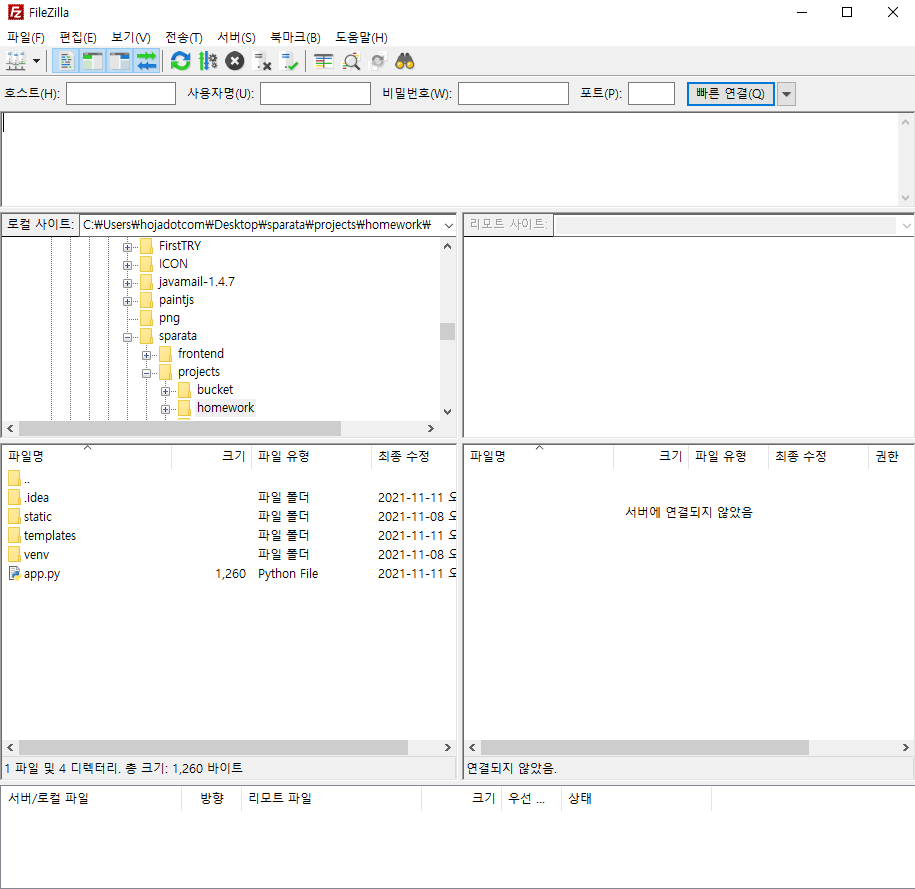Go to parent directory '..' entry
915x889 pixels.
tap(231, 479)
